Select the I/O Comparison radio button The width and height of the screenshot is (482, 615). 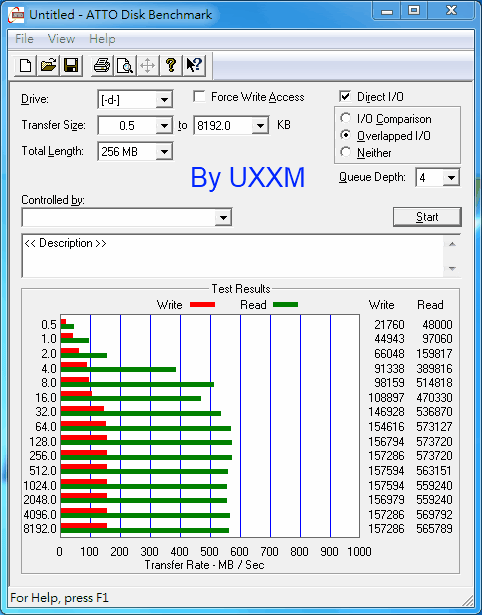pos(346,118)
